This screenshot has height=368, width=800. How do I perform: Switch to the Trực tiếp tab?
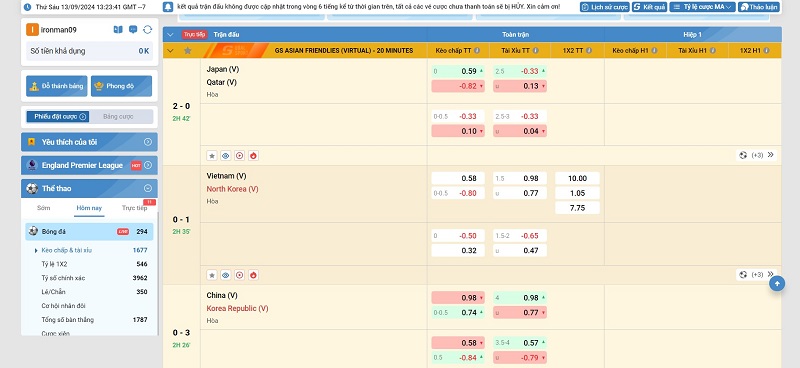[135, 208]
